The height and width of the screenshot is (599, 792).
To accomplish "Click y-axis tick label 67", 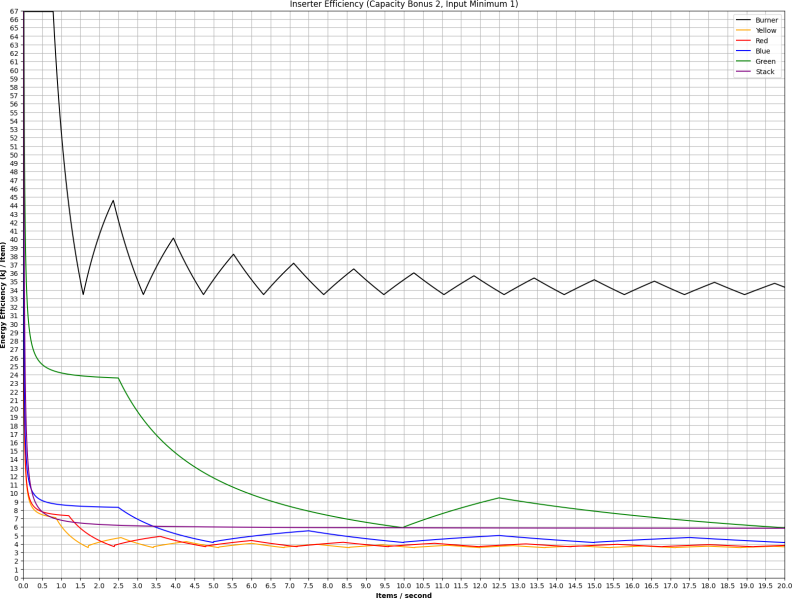I will (14, 11).
